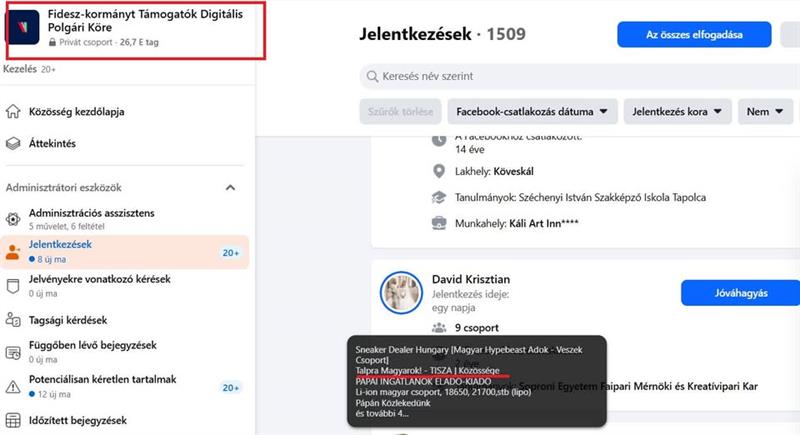Click the Keresés név szerint search field
800x435 pixels.
[580, 76]
